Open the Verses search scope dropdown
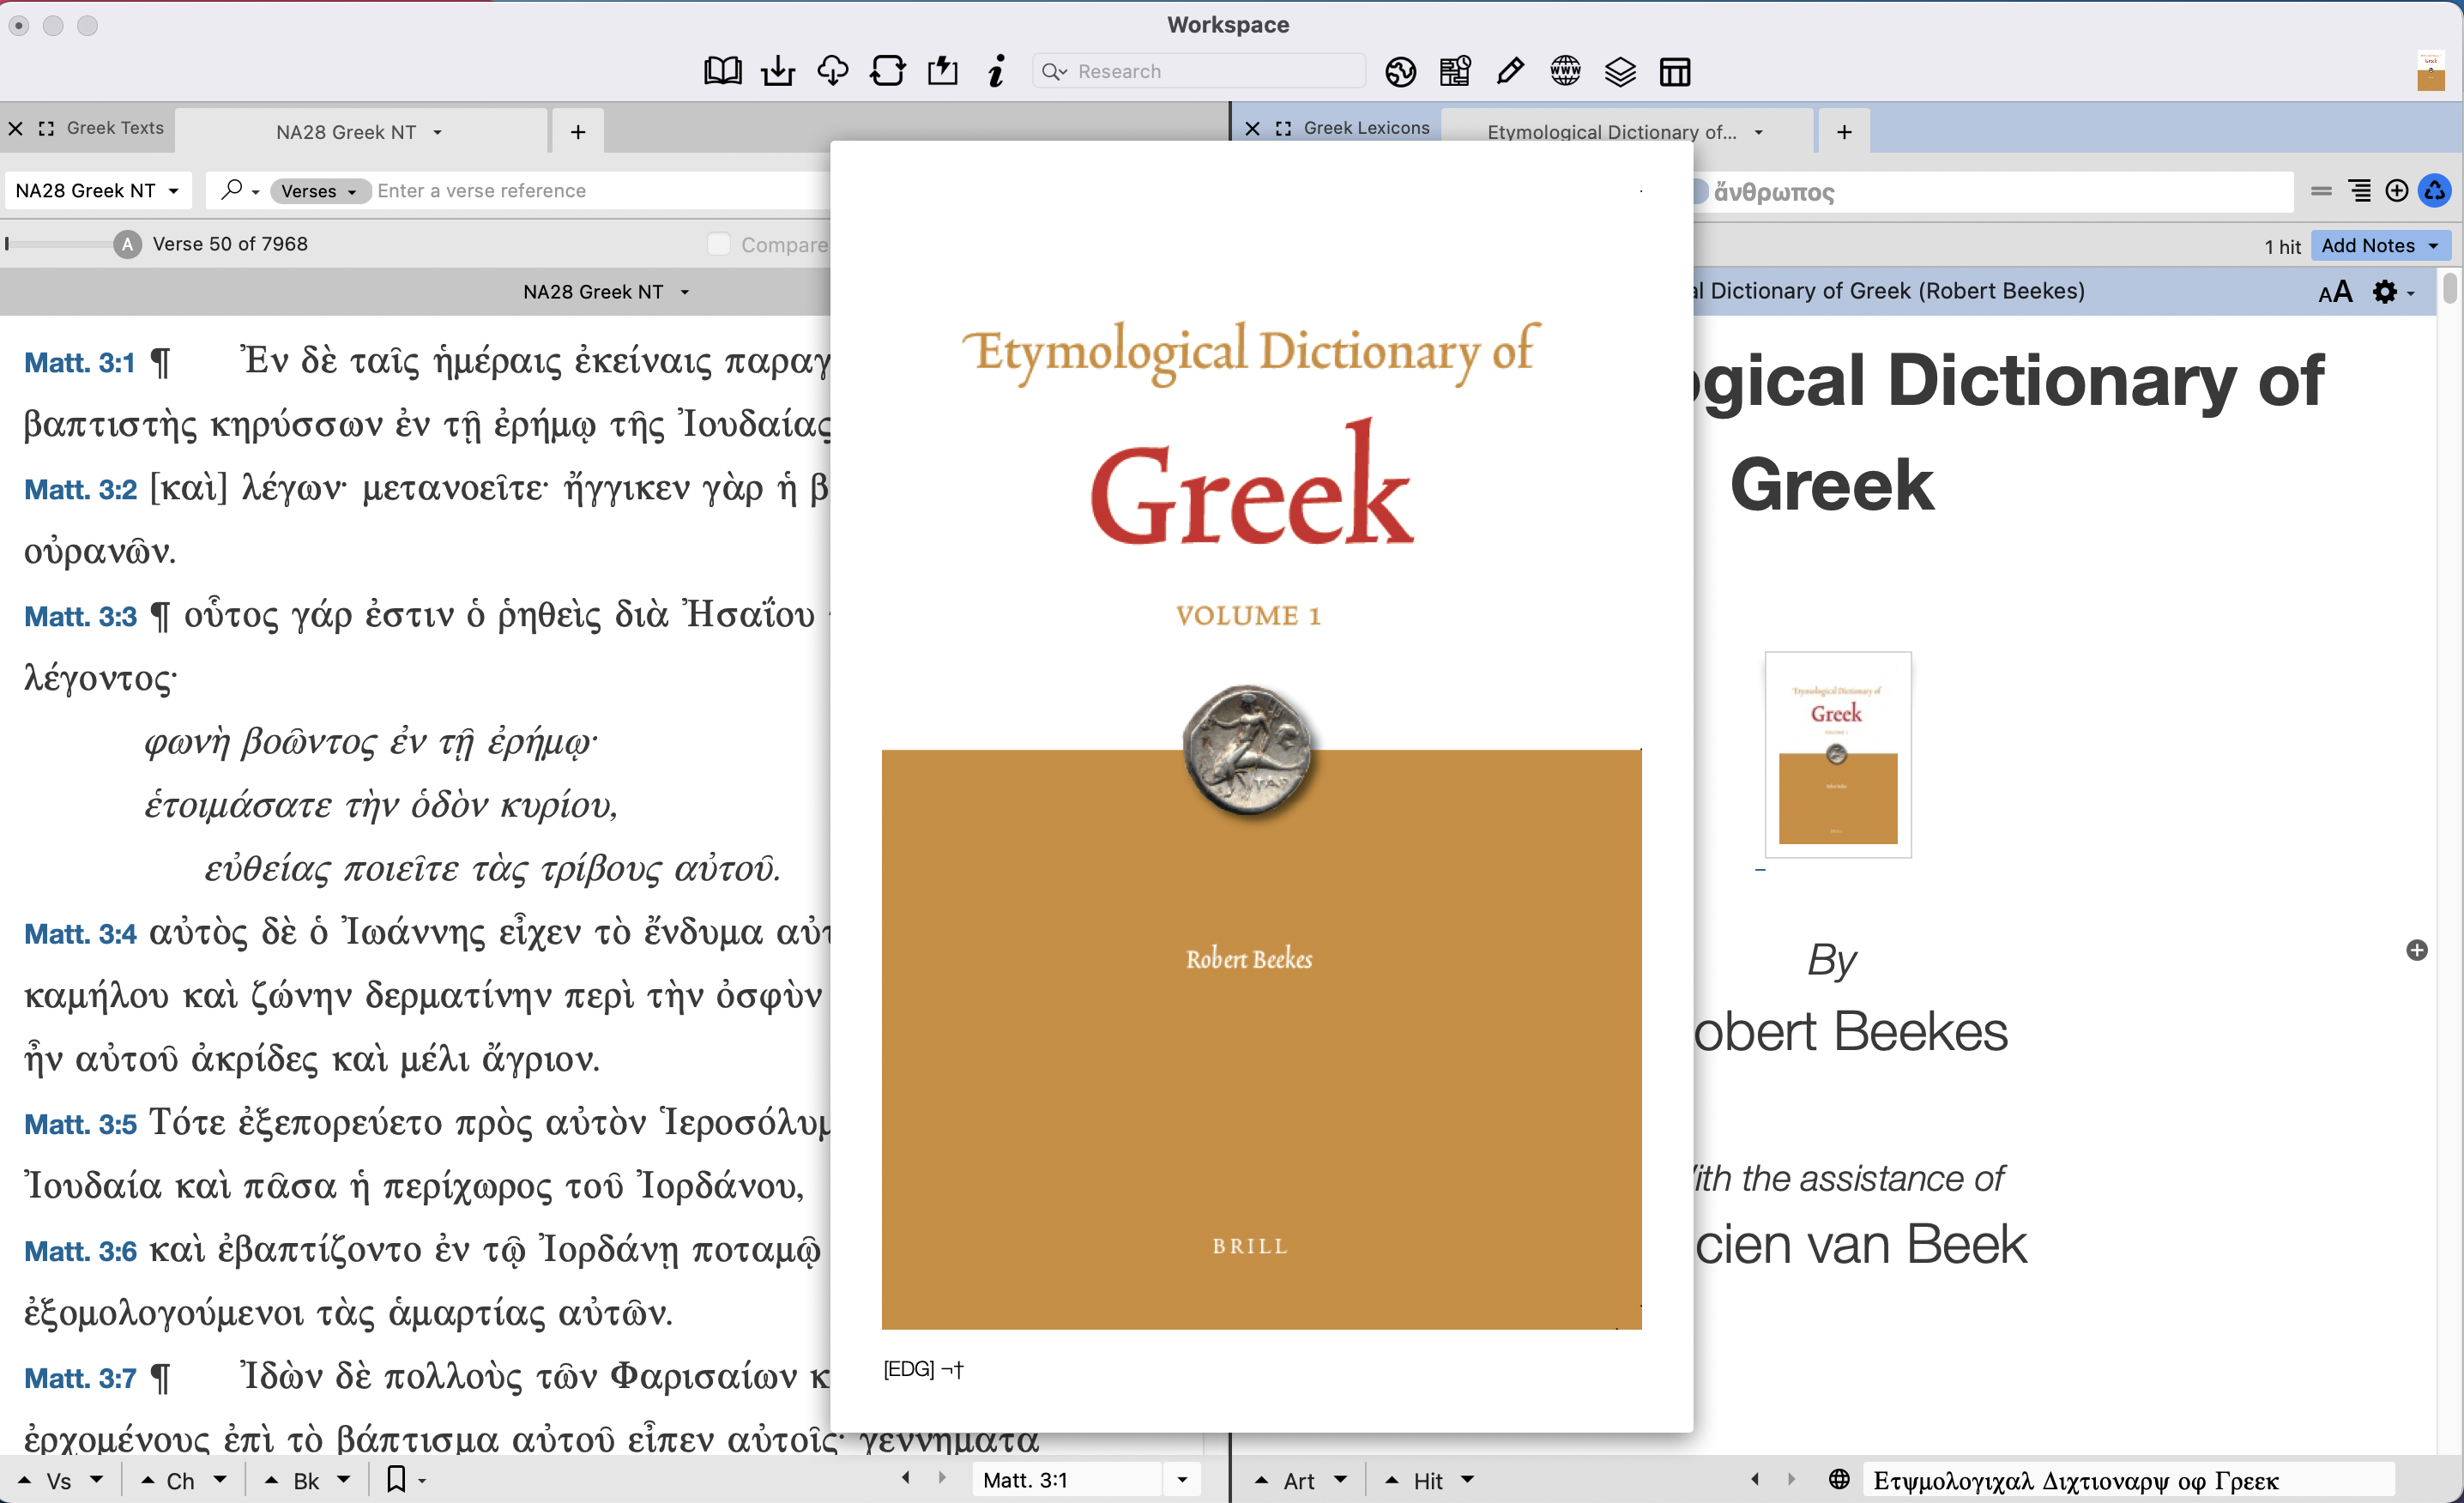This screenshot has width=2464, height=1503. tap(319, 190)
